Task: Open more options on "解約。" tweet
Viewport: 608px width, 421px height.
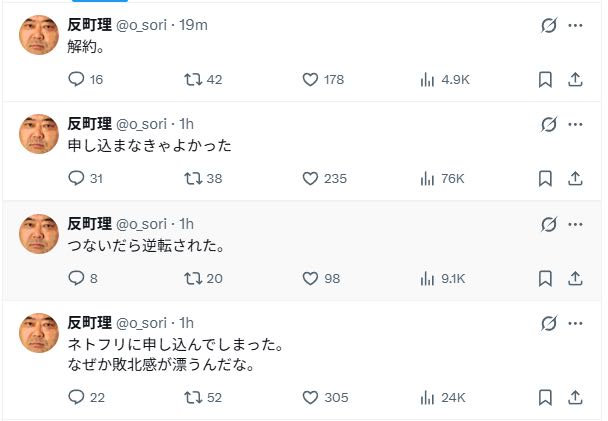Action: pos(575,25)
